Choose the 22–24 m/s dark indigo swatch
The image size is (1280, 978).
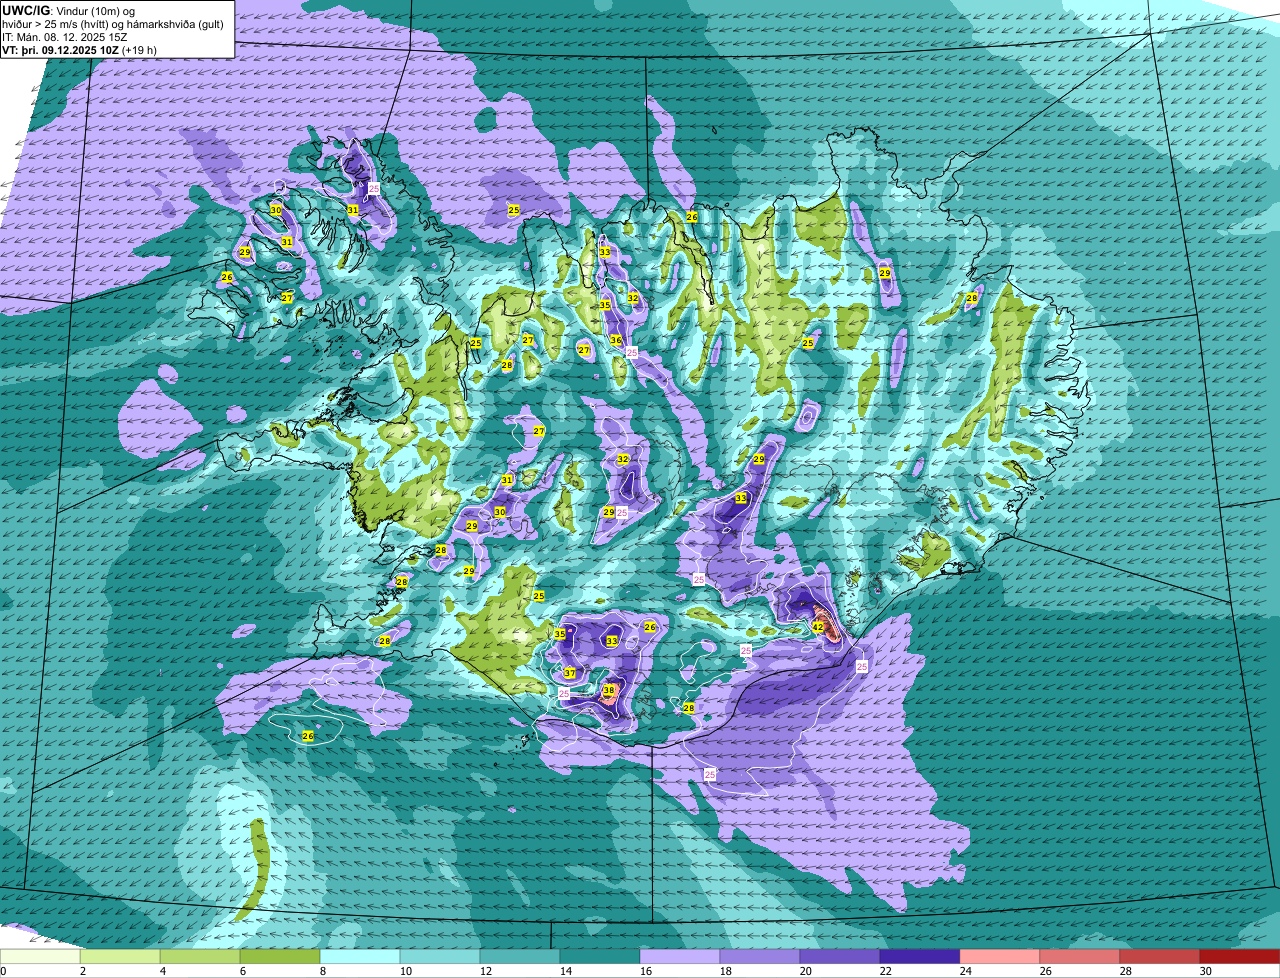(920, 957)
